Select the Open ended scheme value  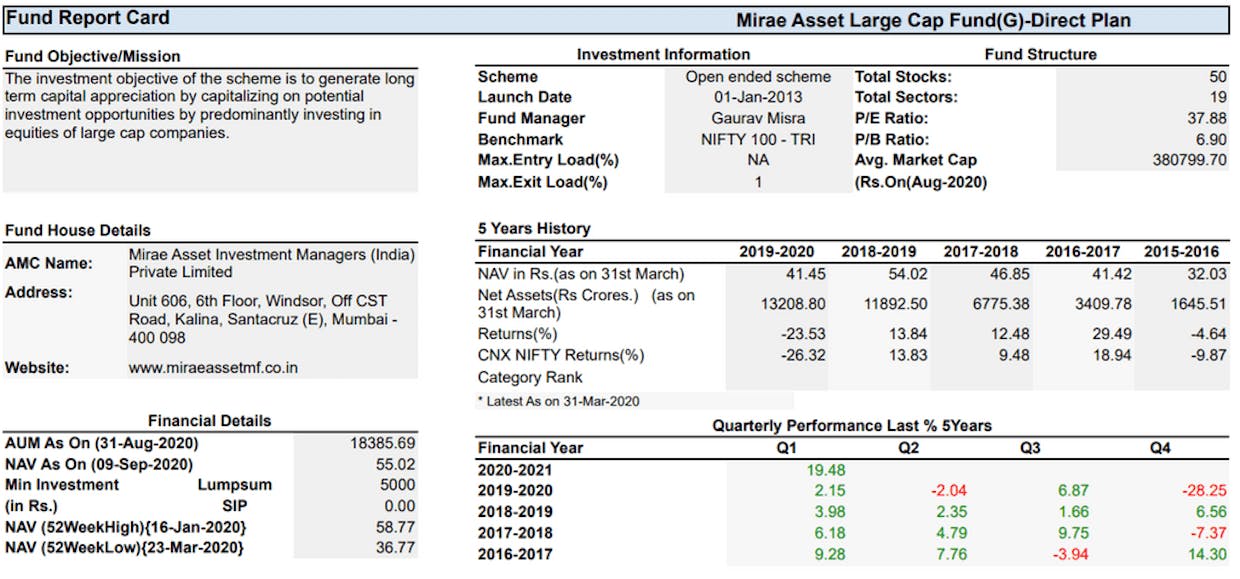point(758,77)
